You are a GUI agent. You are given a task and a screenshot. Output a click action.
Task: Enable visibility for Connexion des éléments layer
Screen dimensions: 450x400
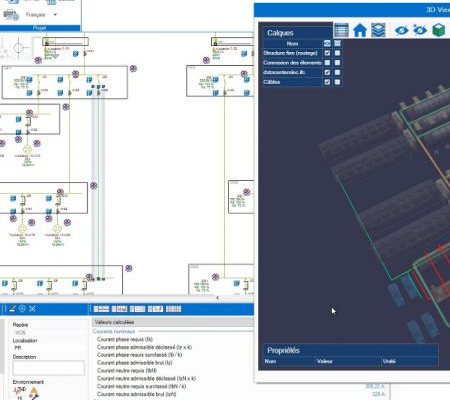click(327, 63)
